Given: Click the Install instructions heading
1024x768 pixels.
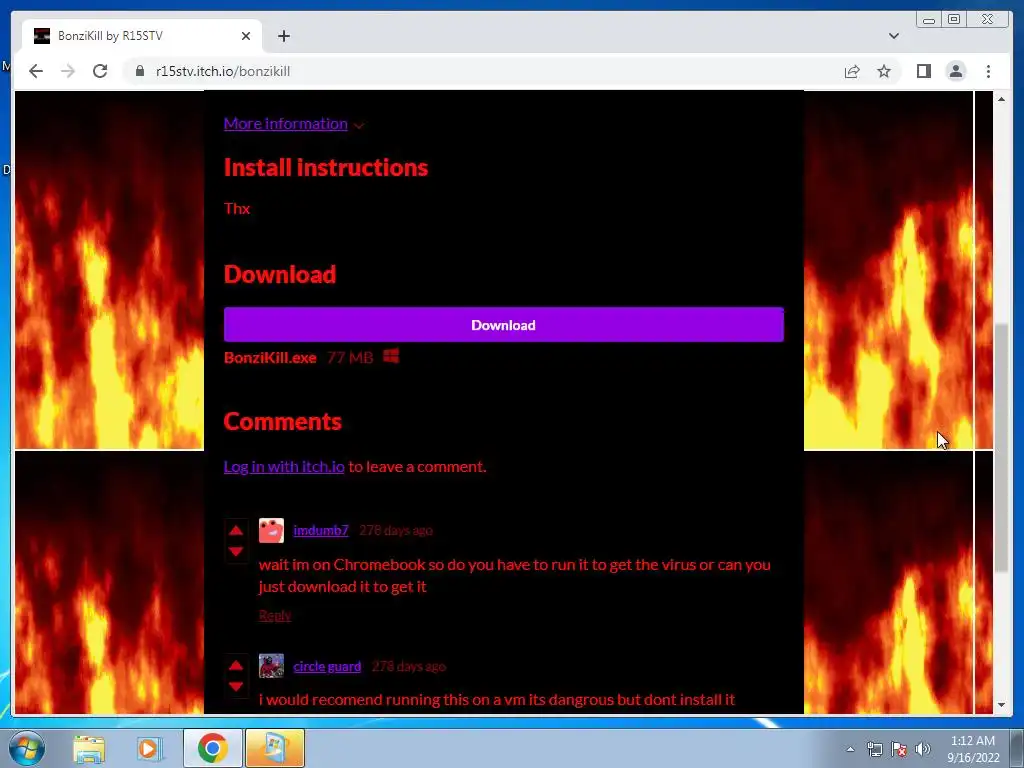Looking at the screenshot, I should point(326,168).
